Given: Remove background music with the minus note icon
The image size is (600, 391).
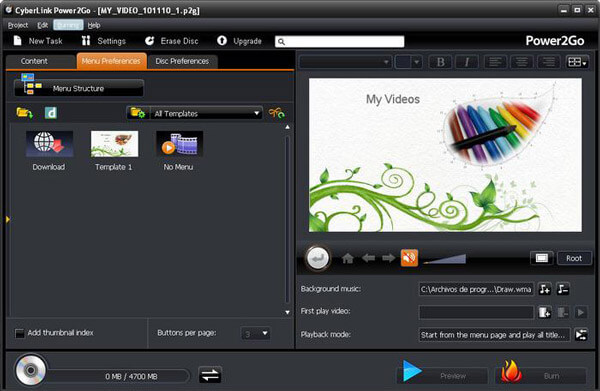Looking at the screenshot, I should pos(563,289).
